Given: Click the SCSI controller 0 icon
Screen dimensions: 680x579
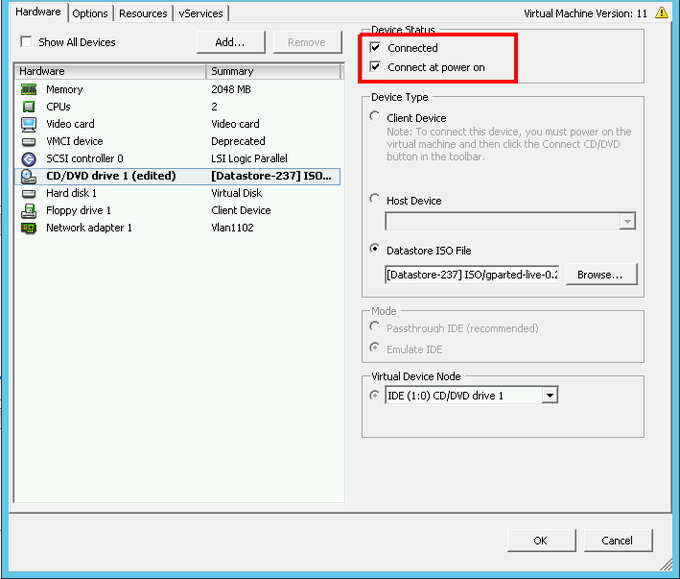Looking at the screenshot, I should (x=29, y=159).
